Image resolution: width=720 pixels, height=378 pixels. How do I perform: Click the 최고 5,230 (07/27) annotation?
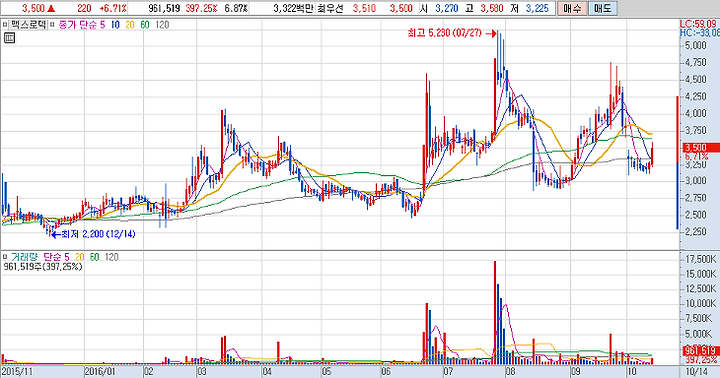click(444, 33)
